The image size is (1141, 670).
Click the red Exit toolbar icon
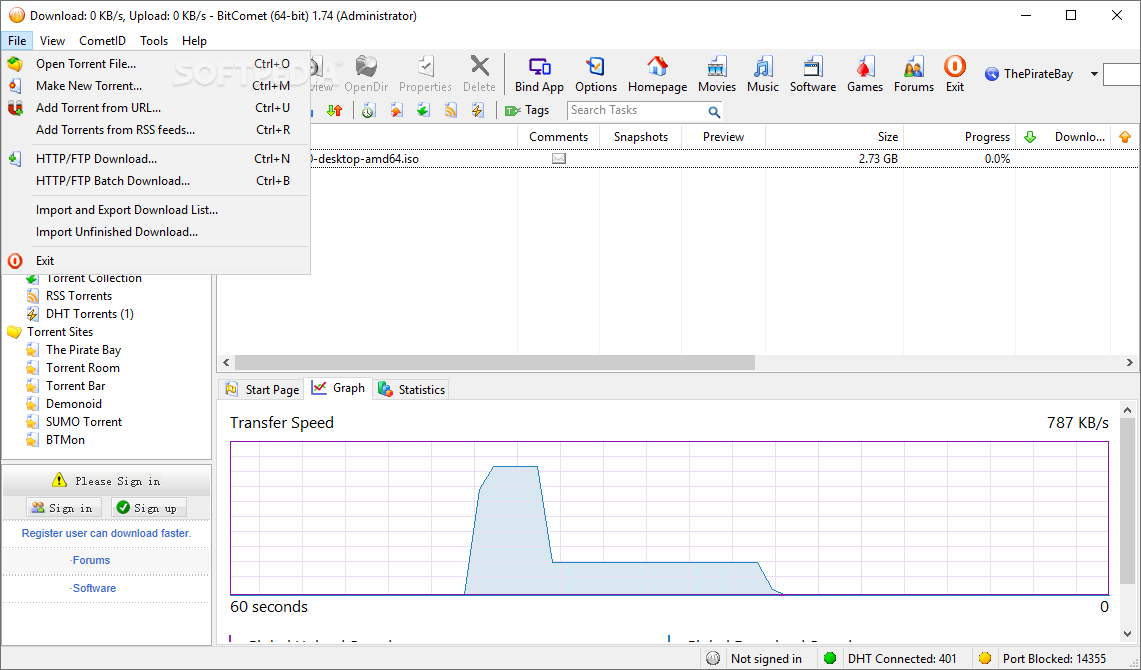click(955, 74)
